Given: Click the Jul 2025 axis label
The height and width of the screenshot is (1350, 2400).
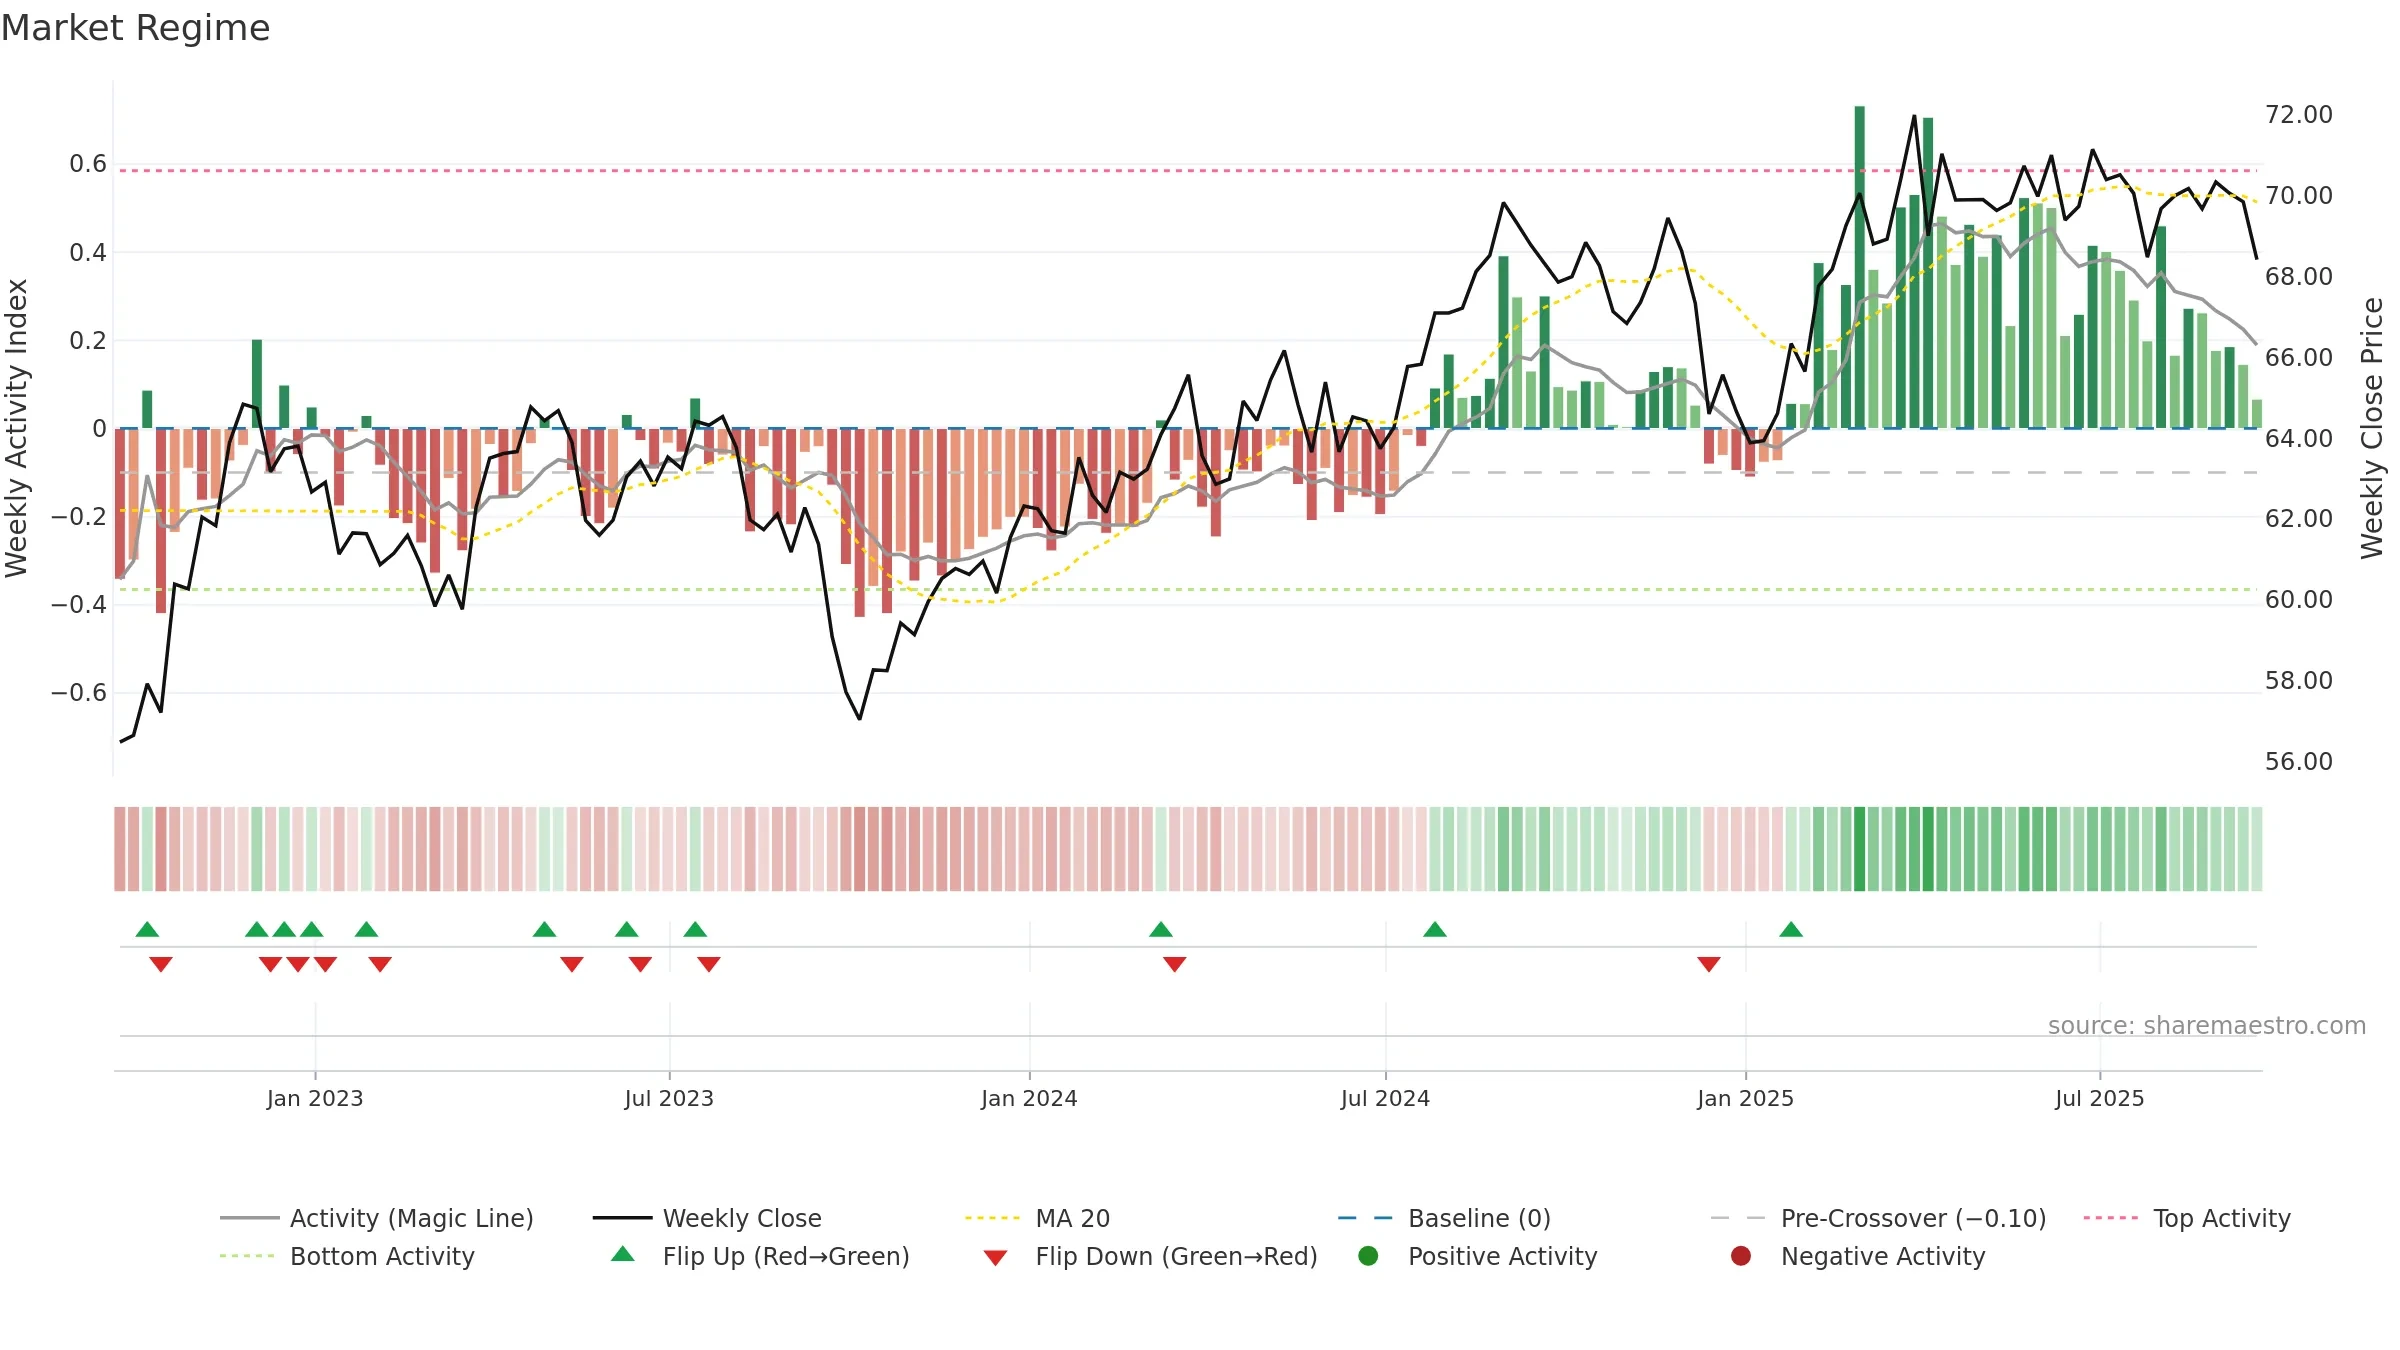Looking at the screenshot, I should (x=2100, y=1098).
